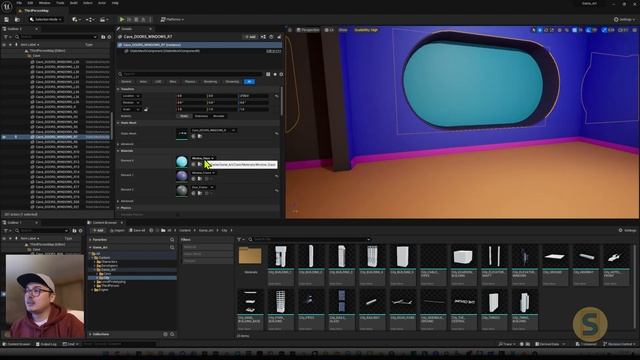The image size is (640, 360).
Task: Open the Tools menu
Action: pyautogui.click(x=60, y=3)
